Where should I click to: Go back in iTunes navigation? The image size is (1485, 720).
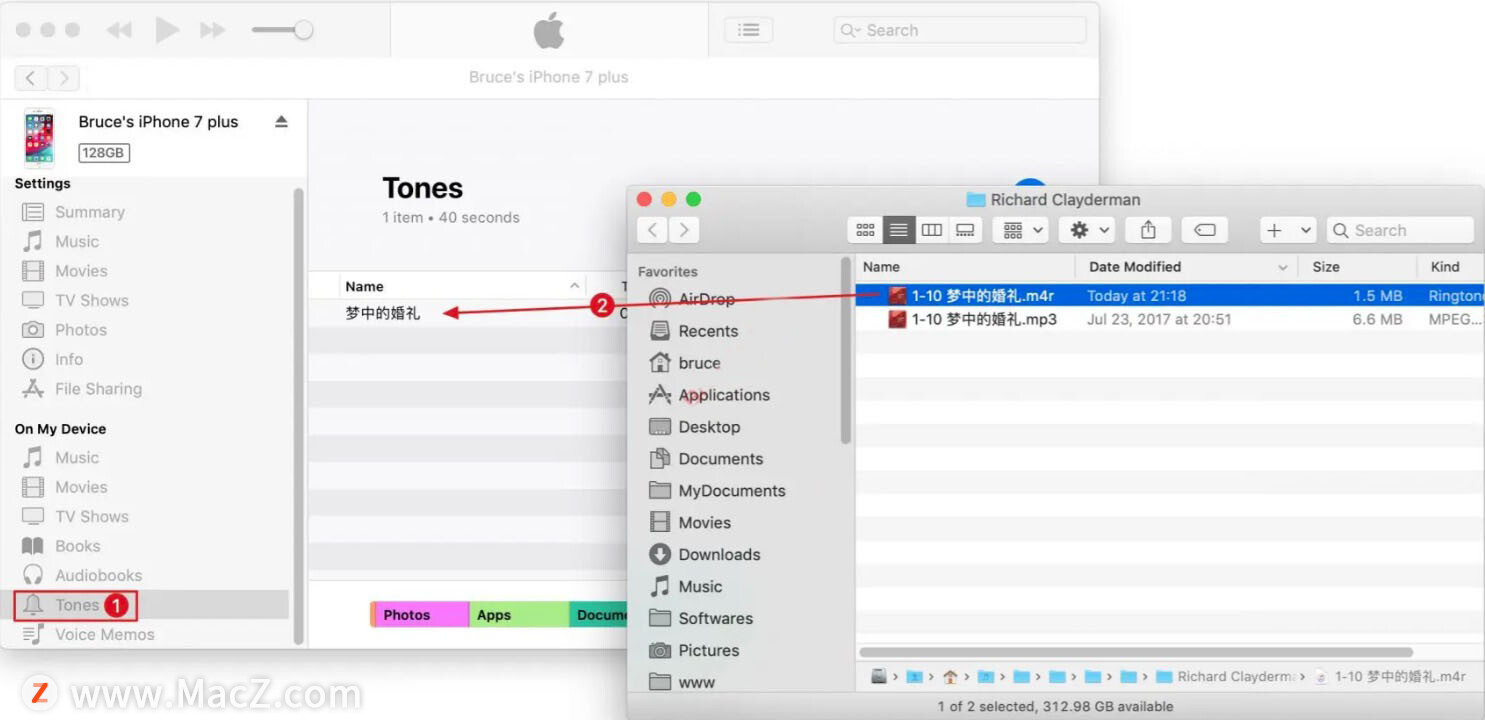pyautogui.click(x=31, y=77)
